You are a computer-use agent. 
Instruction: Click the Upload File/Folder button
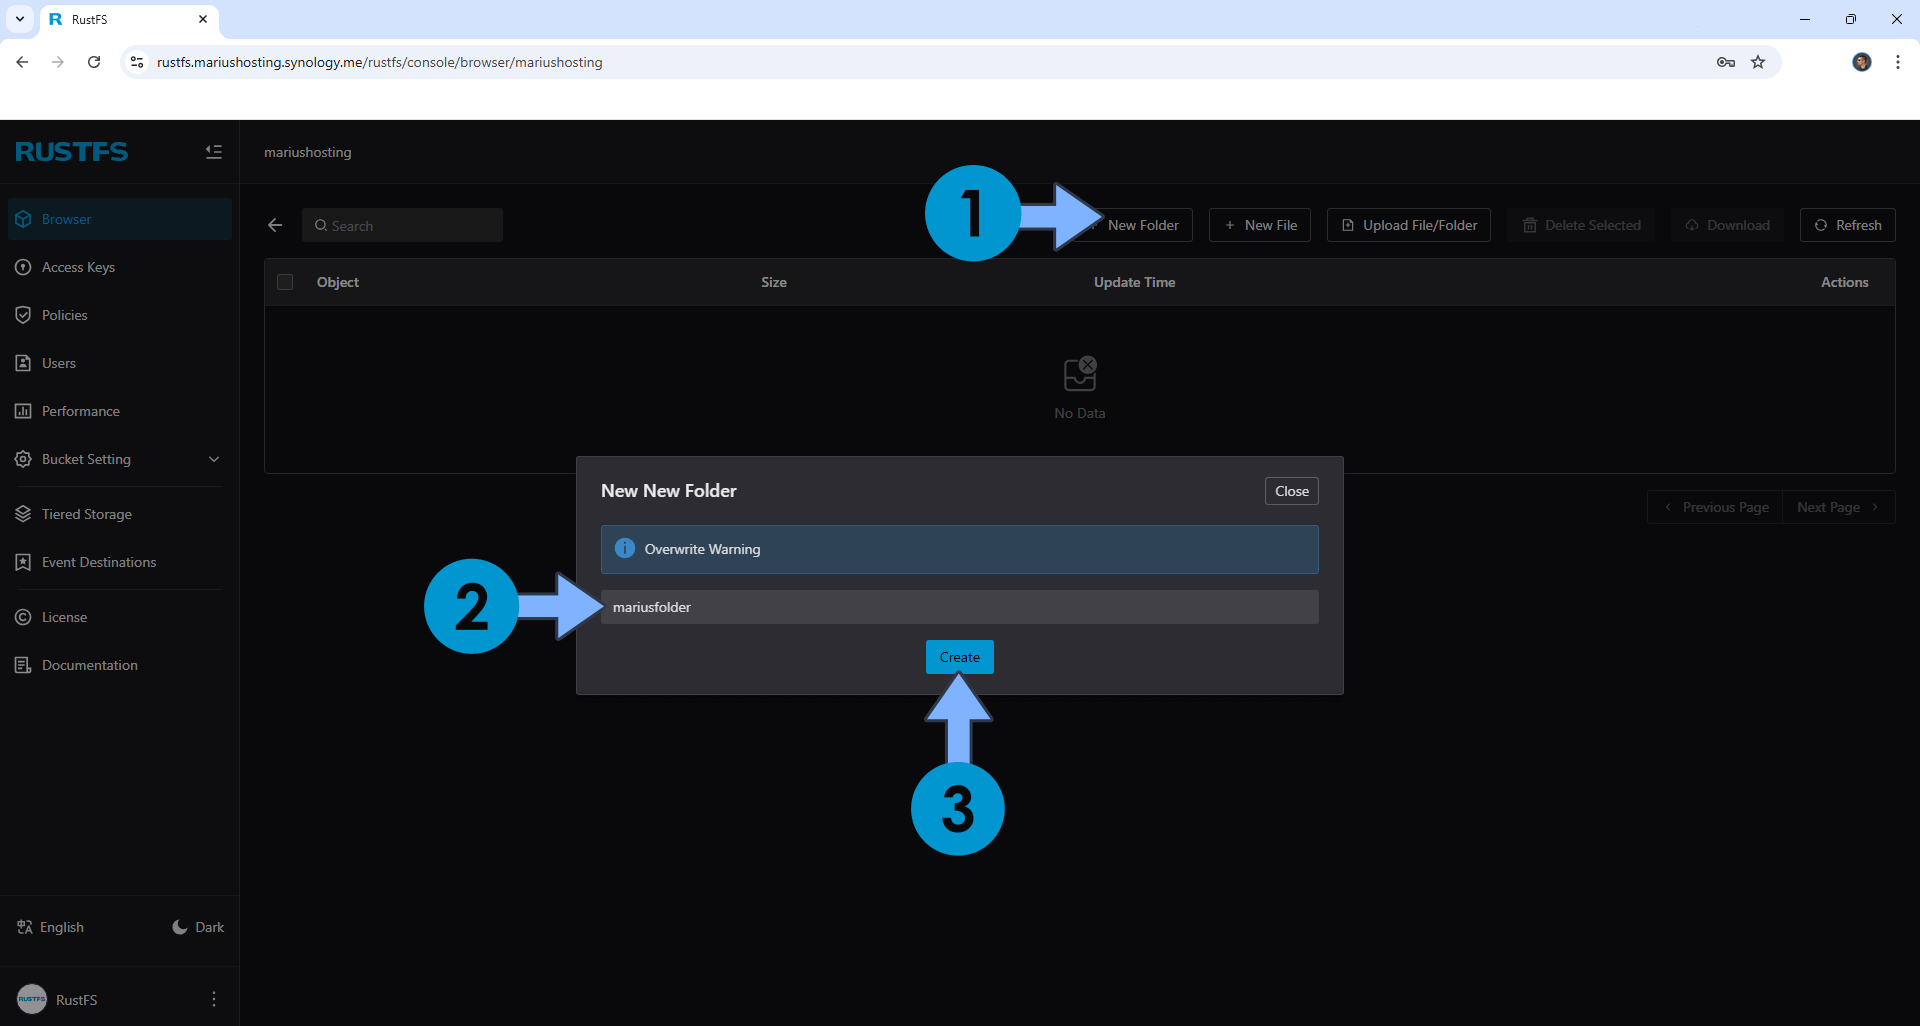click(x=1409, y=225)
